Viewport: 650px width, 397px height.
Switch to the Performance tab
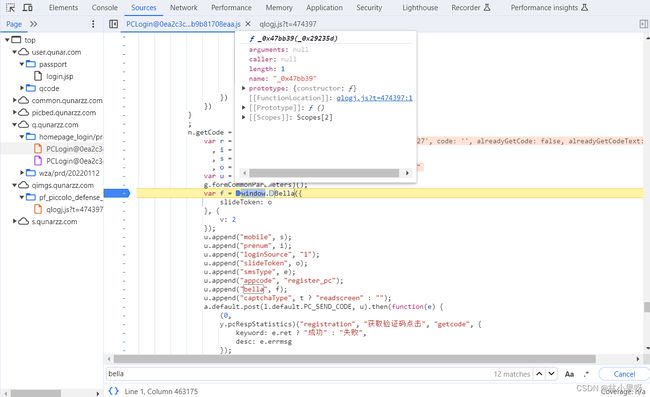231,7
